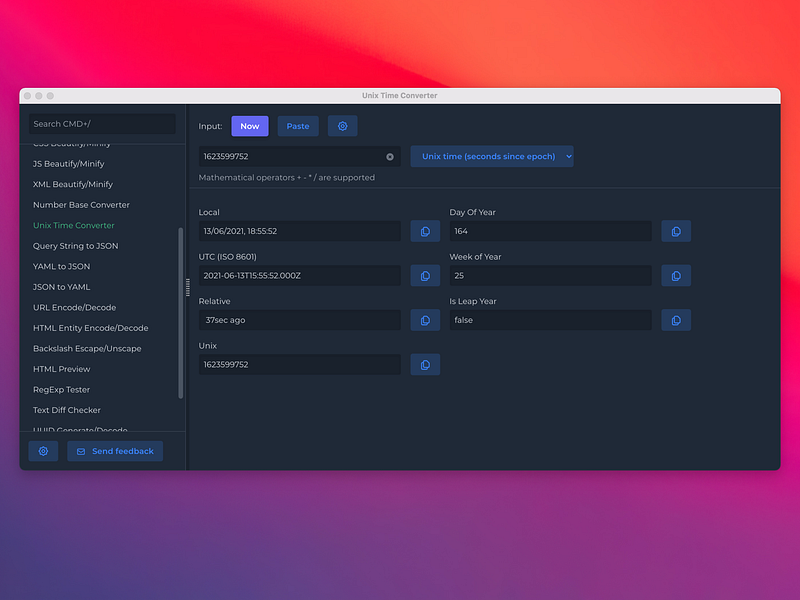Copy the Is Leap Year value
Viewport: 800px width, 600px height.
(x=676, y=320)
